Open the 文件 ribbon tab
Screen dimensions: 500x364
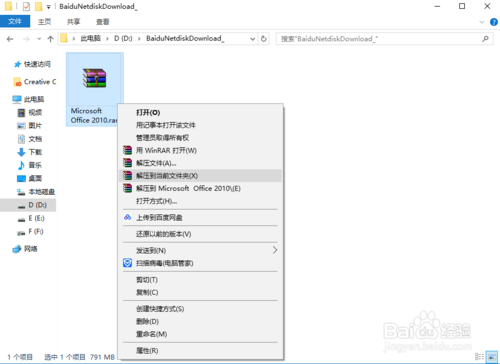coord(15,22)
